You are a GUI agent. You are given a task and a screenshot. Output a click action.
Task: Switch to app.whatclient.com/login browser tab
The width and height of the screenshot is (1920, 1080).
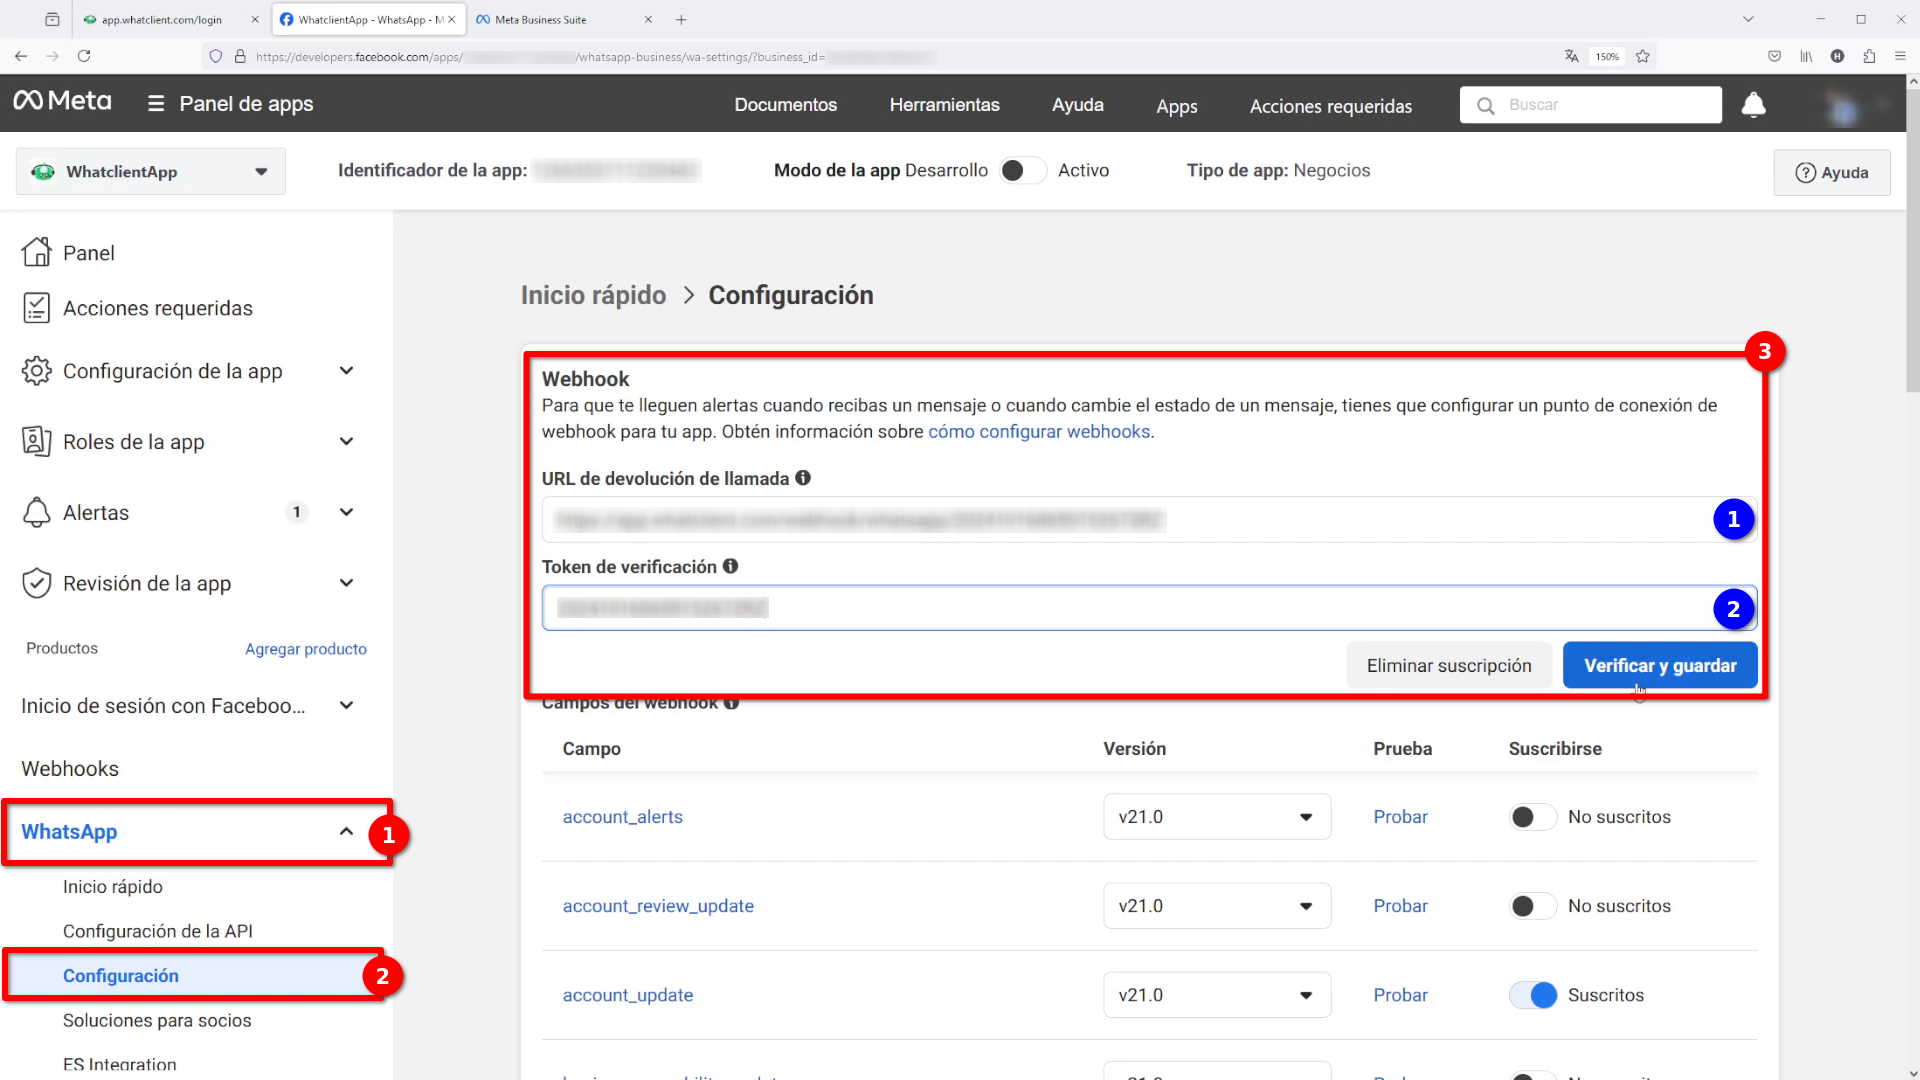[160, 19]
